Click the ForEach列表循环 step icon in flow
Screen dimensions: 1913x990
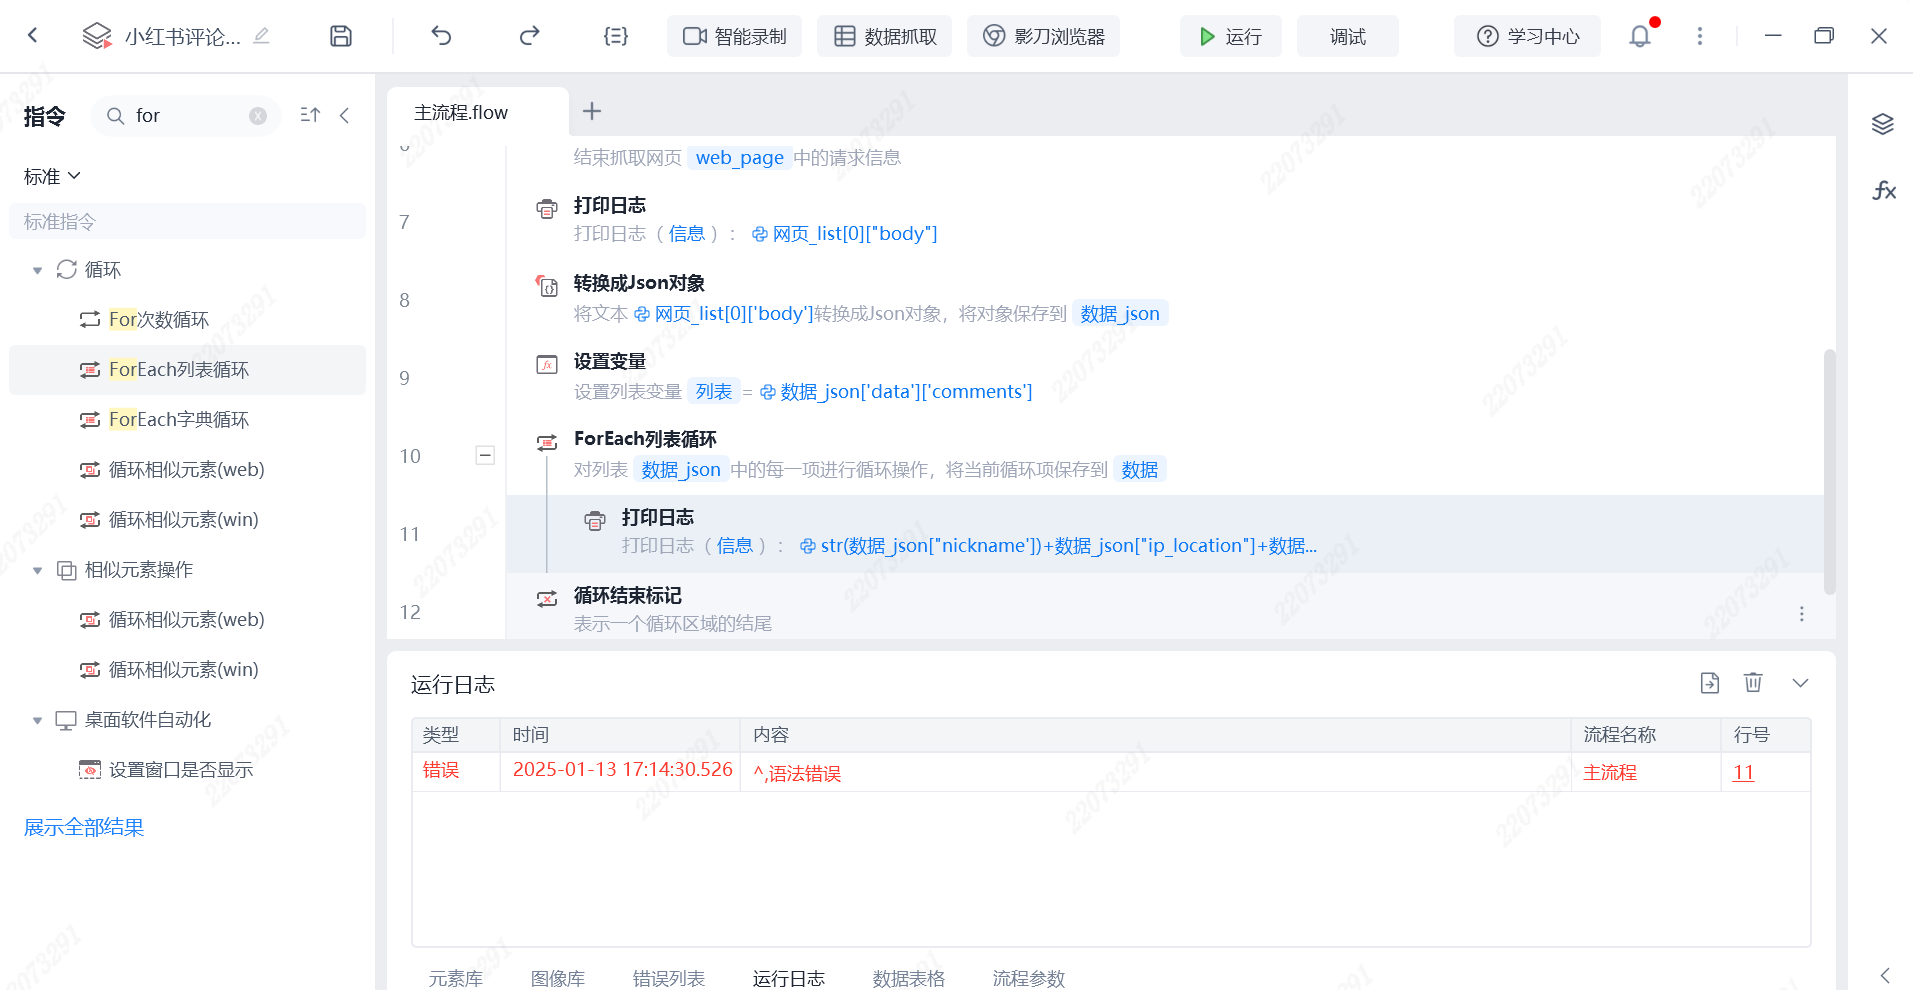[x=547, y=442]
